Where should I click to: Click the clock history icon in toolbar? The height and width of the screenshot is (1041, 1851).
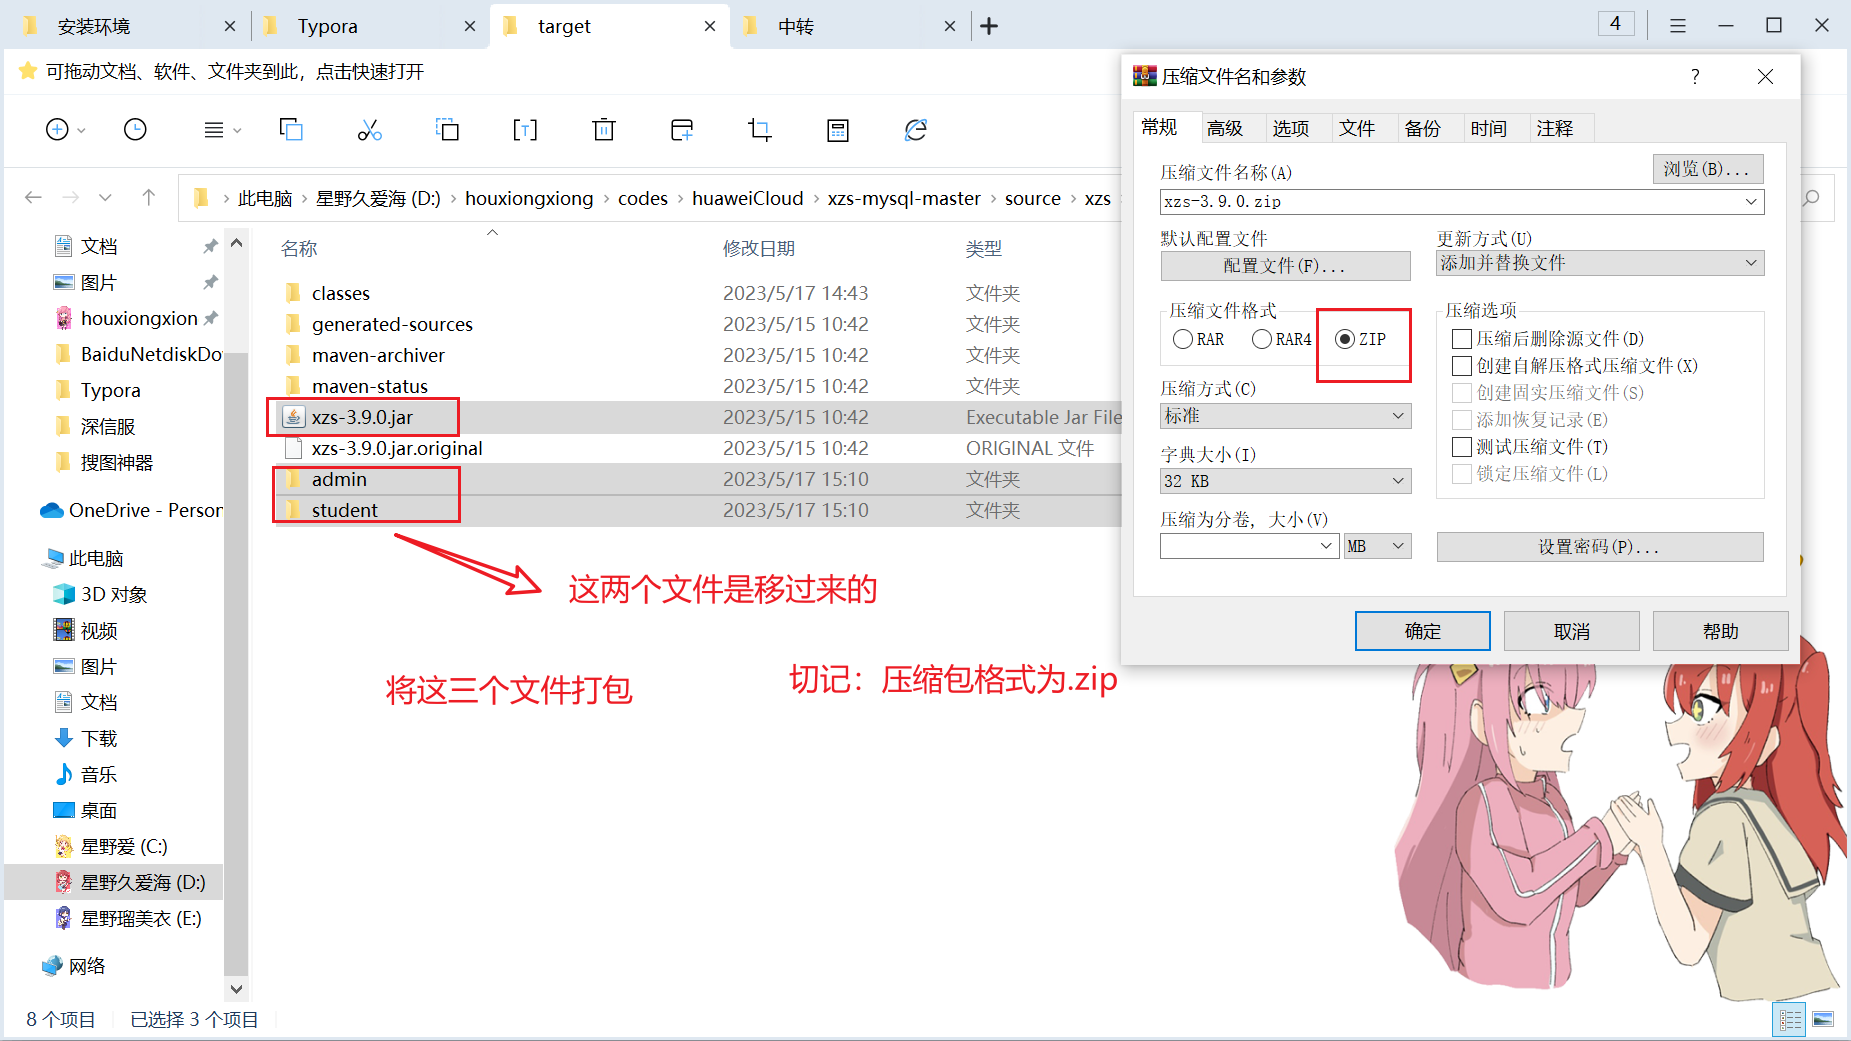(x=135, y=130)
